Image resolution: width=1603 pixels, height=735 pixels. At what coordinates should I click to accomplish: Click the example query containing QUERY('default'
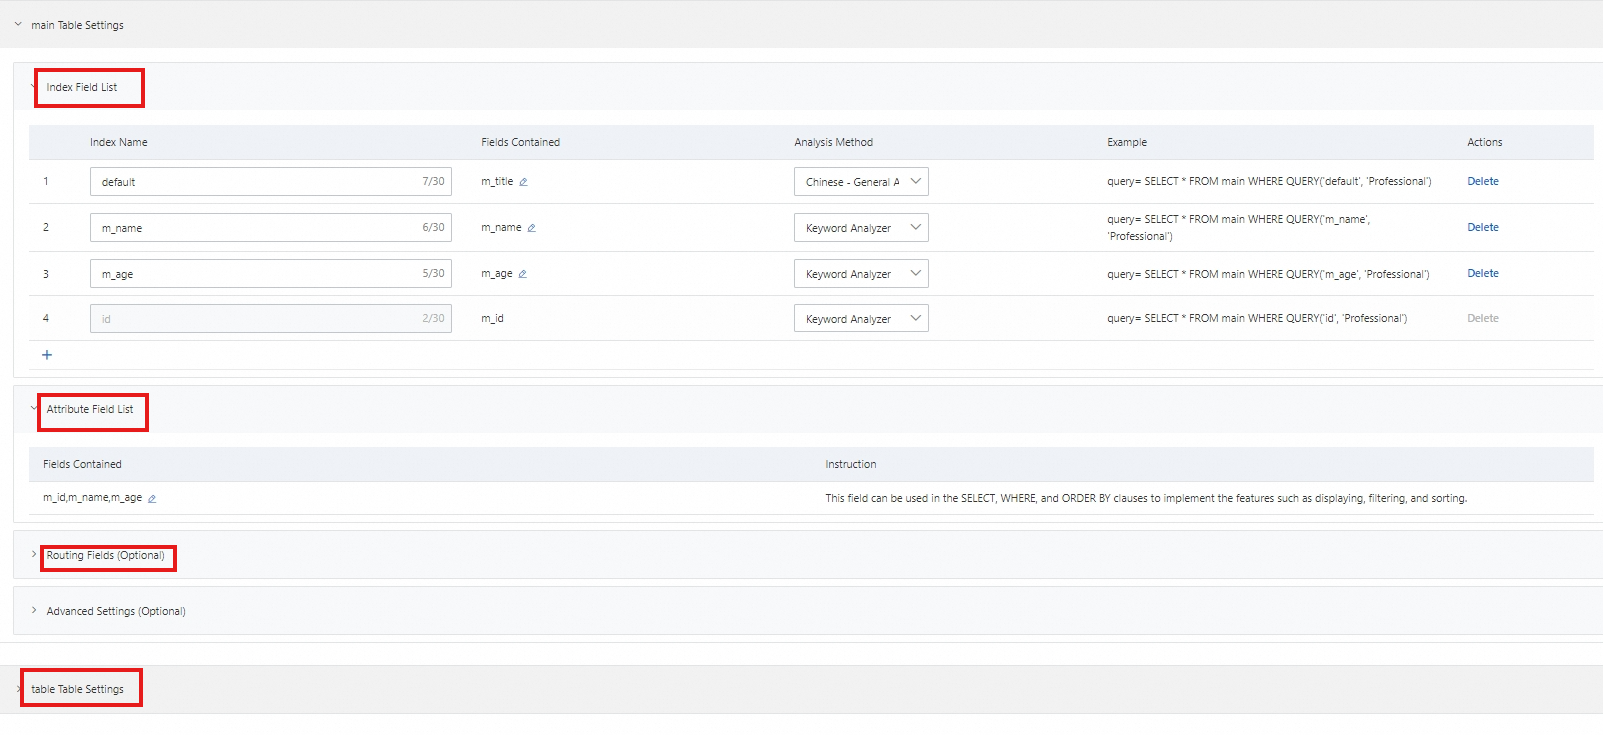(1269, 181)
